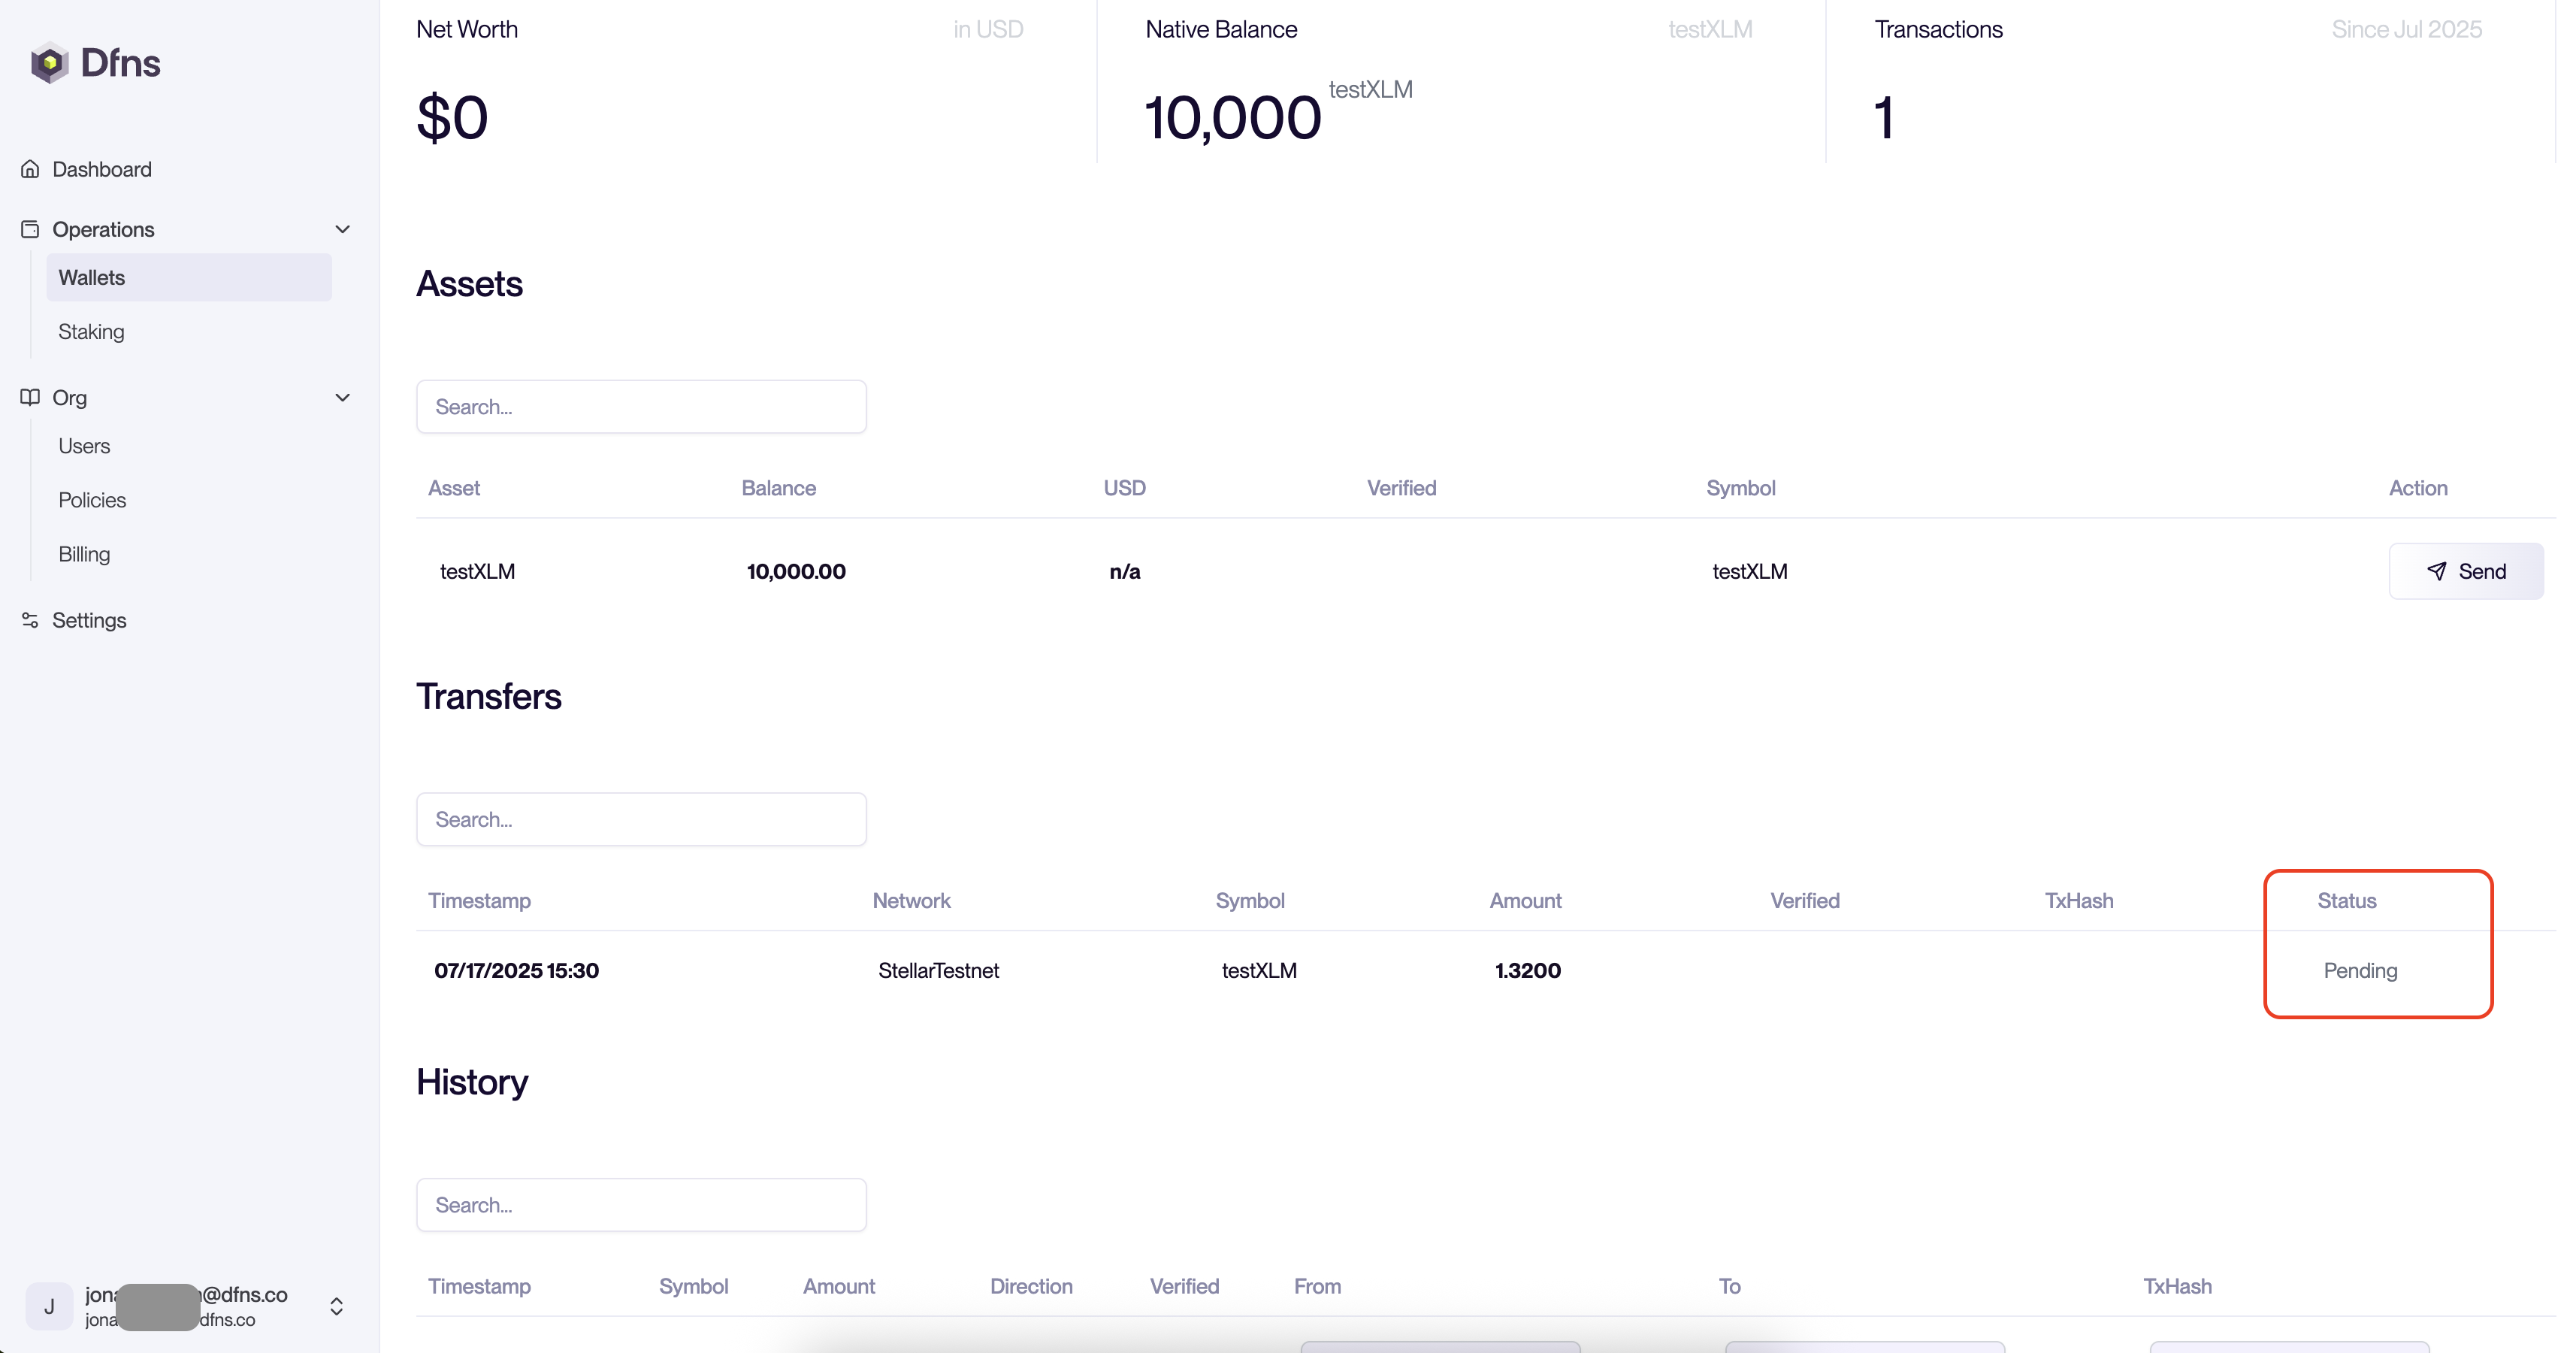Viewport: 2576px width, 1353px height.
Task: Open Billing under Org
Action: coord(84,554)
